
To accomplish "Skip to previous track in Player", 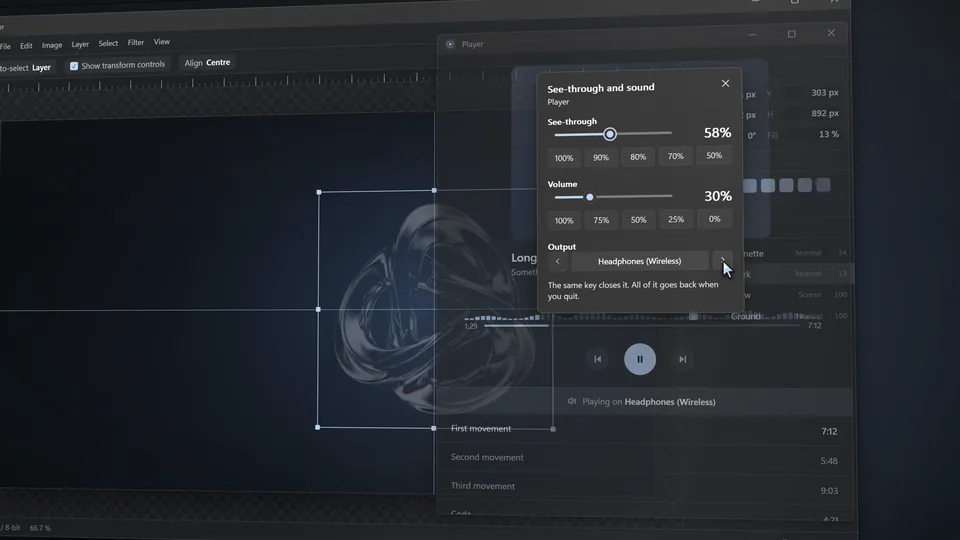I will pyautogui.click(x=598, y=359).
